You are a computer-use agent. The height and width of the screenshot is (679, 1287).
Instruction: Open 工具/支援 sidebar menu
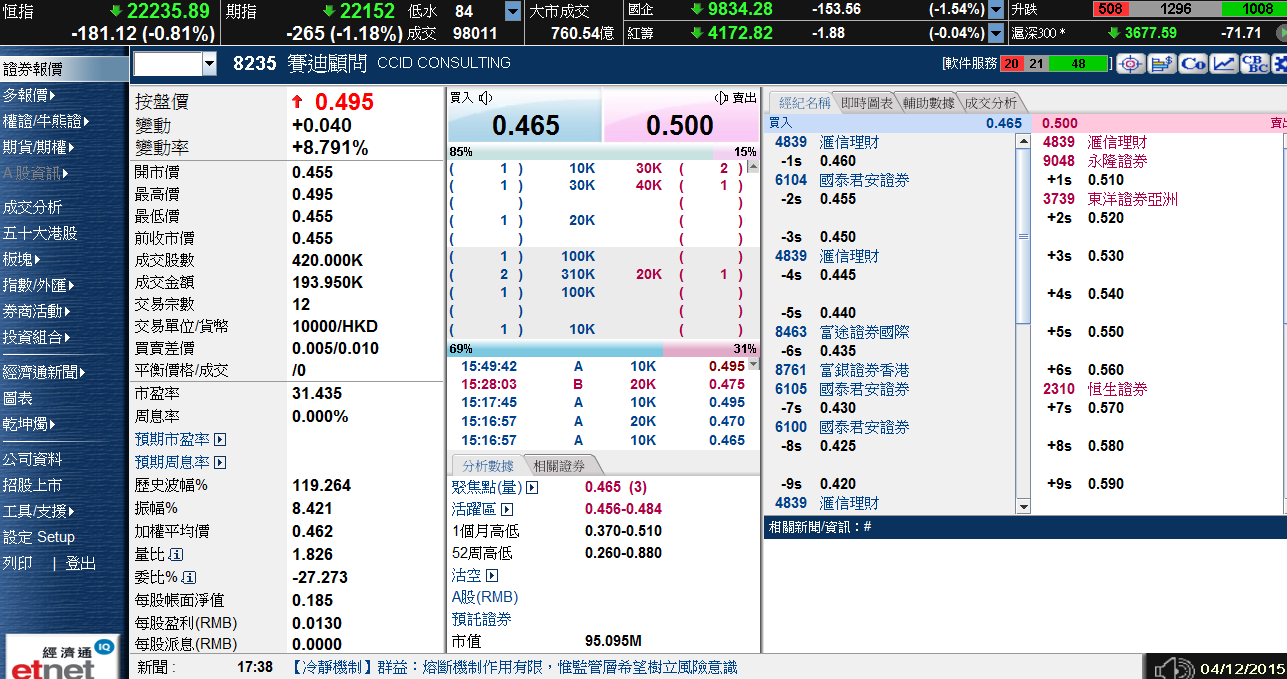tap(40, 511)
